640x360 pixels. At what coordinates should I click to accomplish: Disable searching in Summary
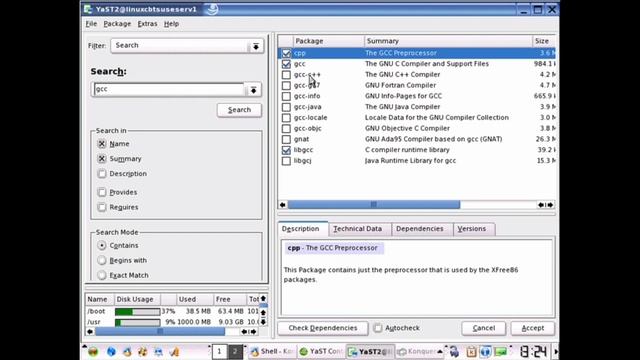click(x=102, y=159)
